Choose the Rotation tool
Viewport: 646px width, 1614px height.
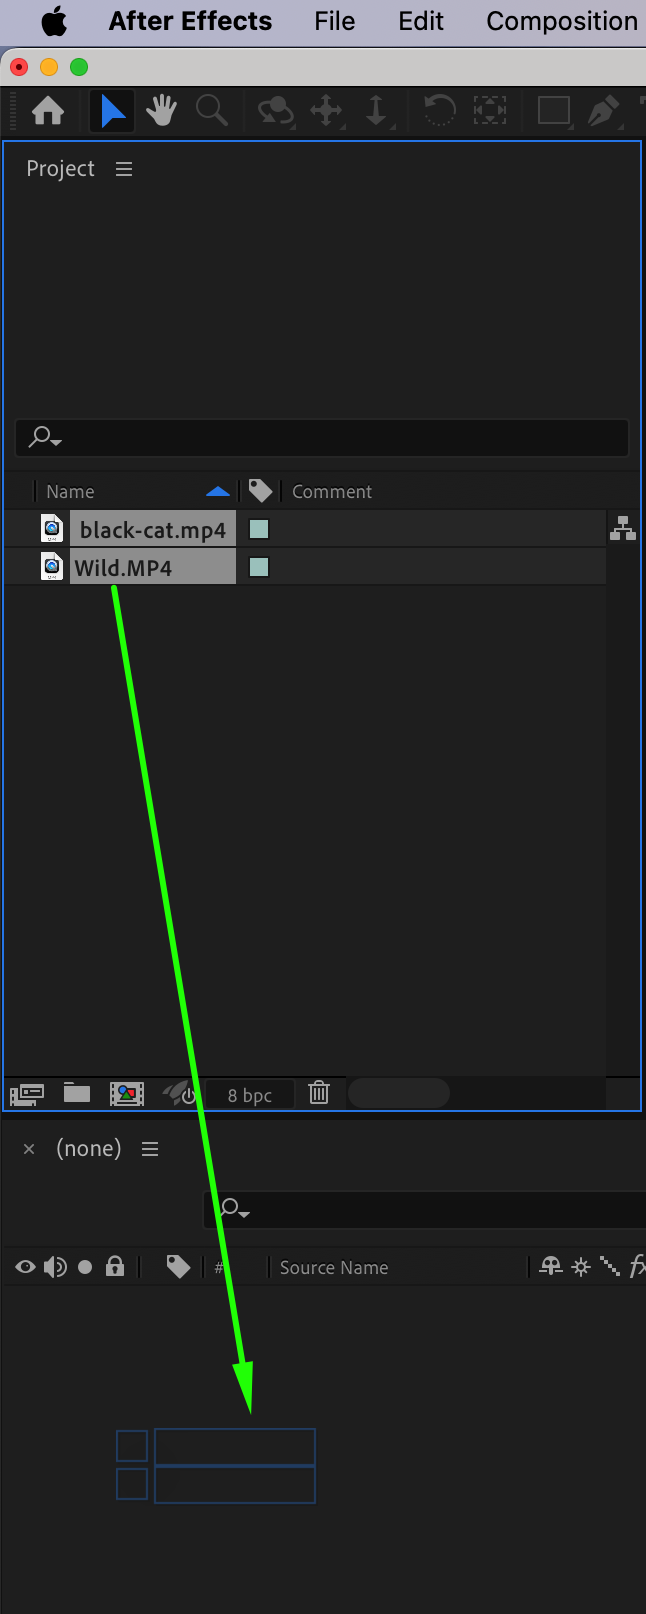(439, 110)
